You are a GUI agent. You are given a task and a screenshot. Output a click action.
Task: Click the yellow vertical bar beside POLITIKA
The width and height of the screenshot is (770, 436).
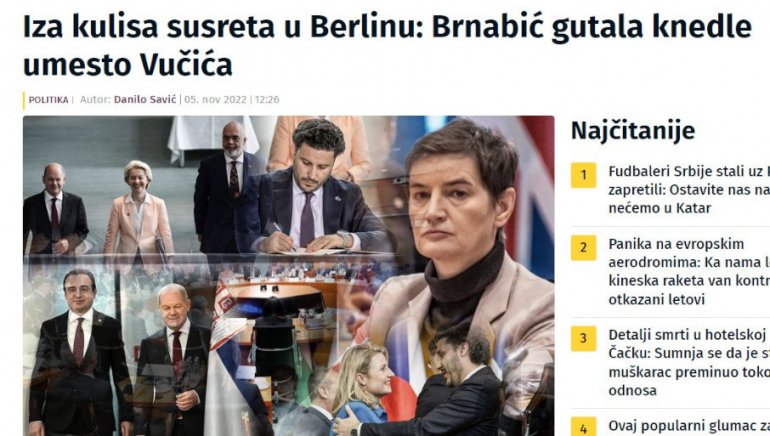pos(24,100)
